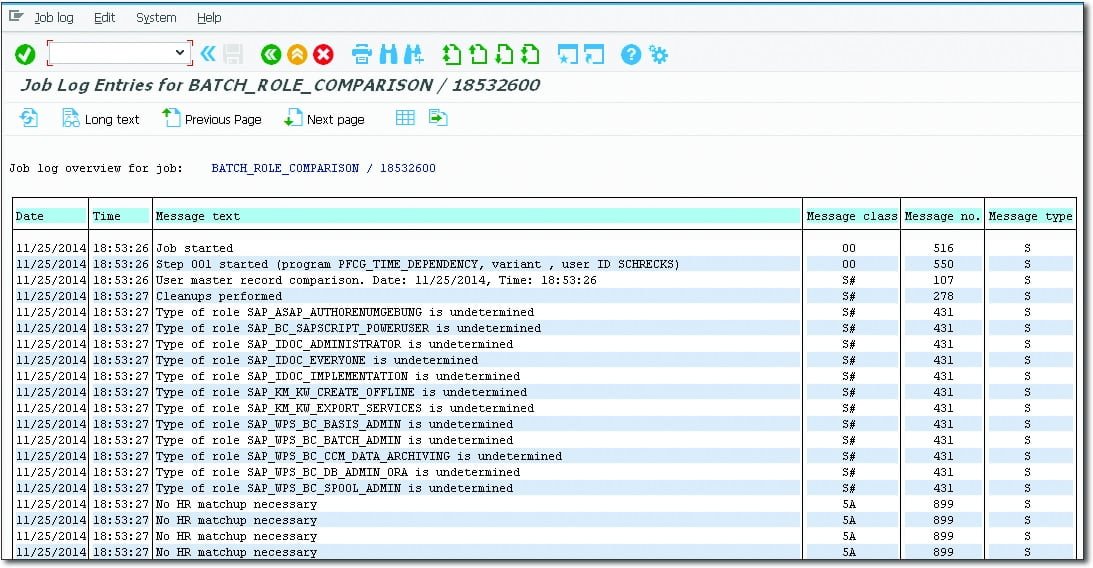This screenshot has height=568, width=1093.
Task: Click the standard toolbar Previous Page icon
Action: [478, 54]
